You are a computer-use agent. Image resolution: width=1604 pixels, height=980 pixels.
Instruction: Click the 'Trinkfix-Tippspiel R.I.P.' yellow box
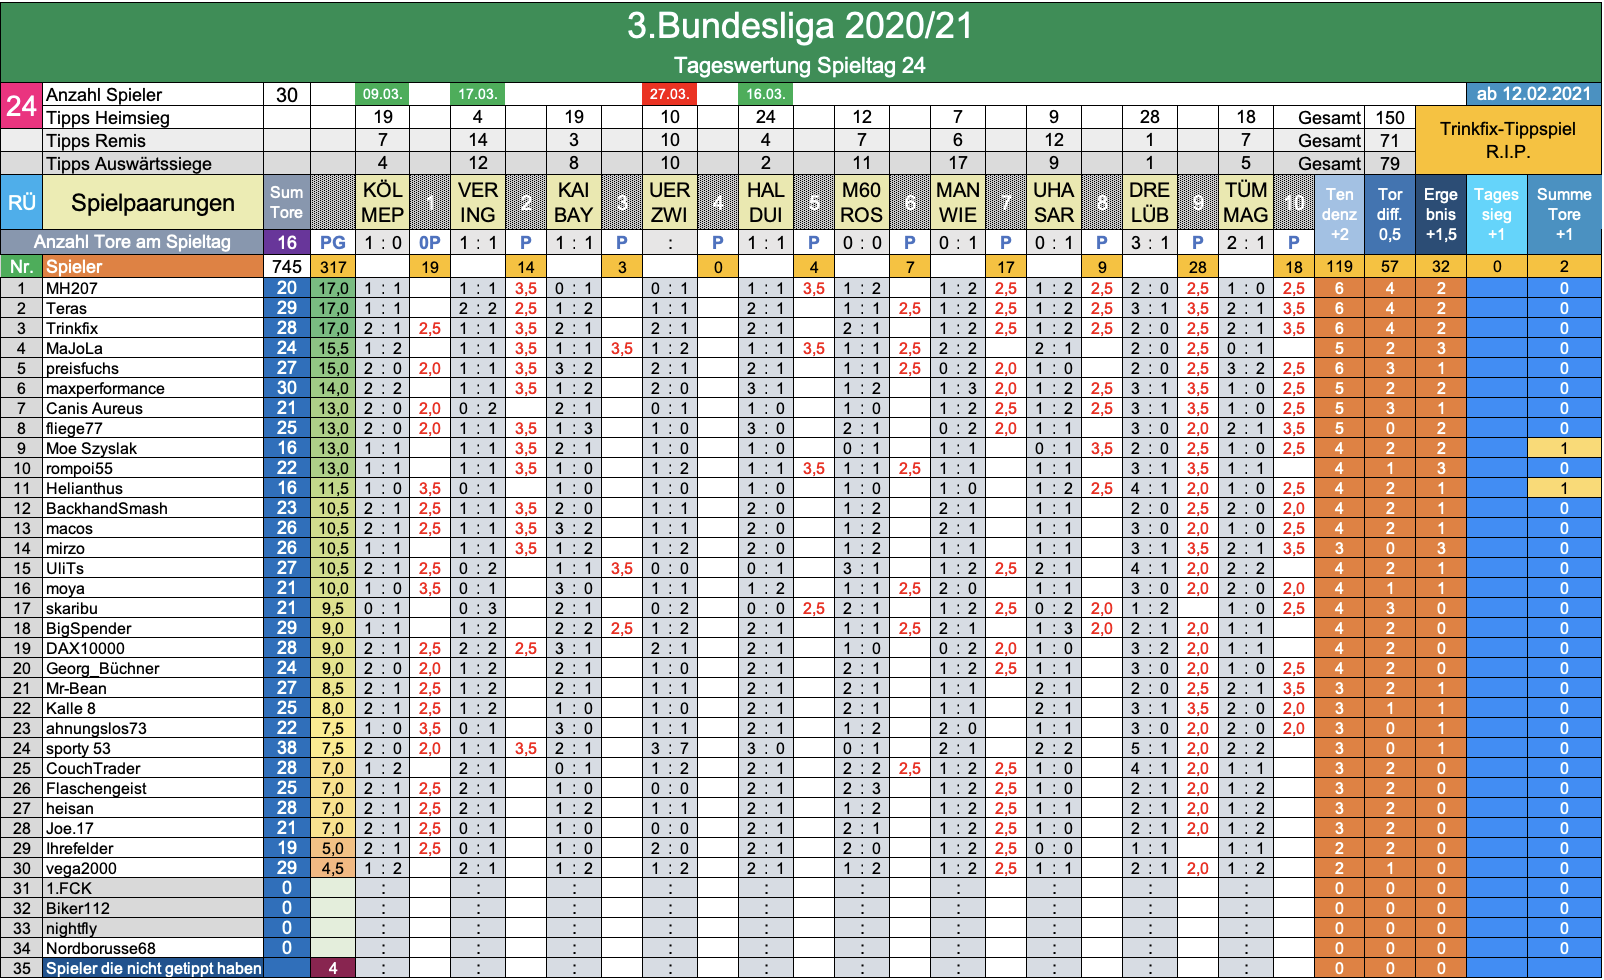pos(1508,140)
